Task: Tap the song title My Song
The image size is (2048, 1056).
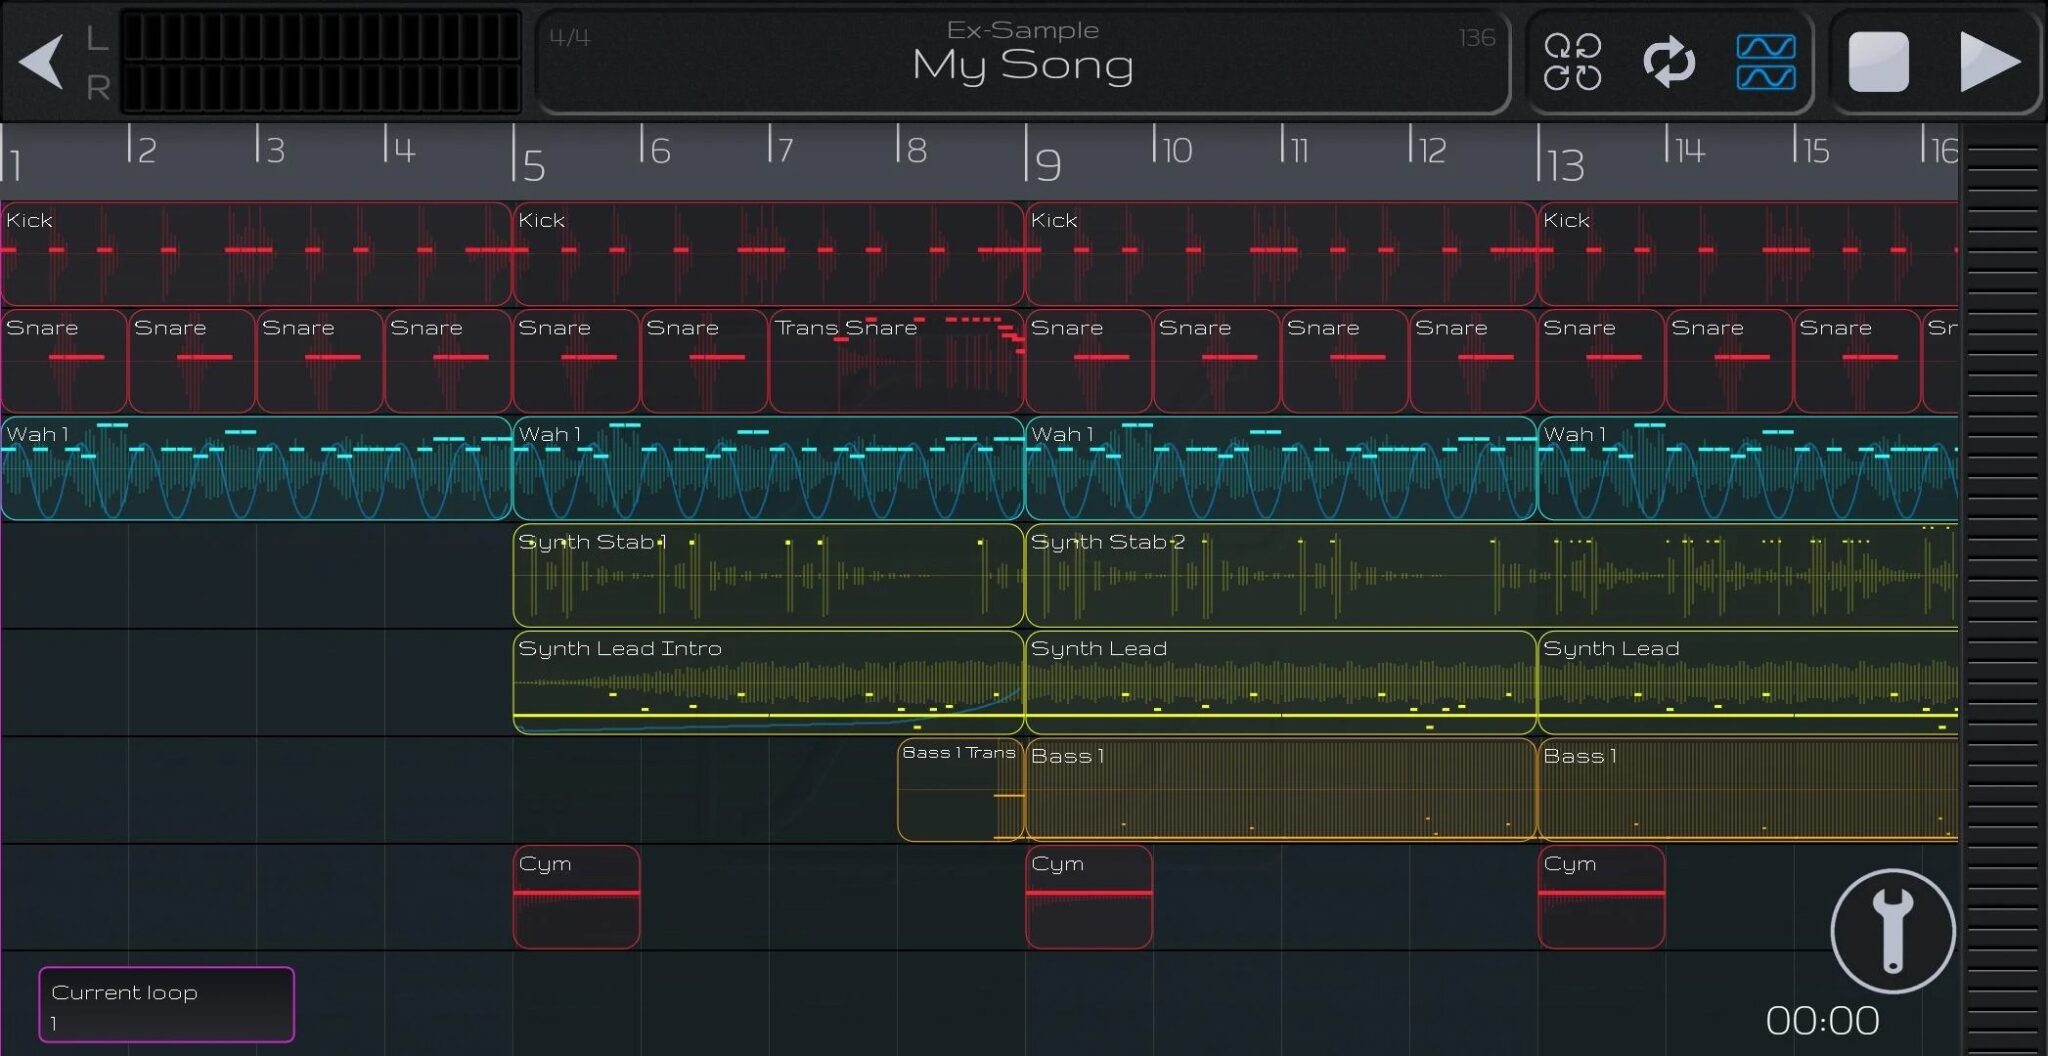Action: 1022,66
